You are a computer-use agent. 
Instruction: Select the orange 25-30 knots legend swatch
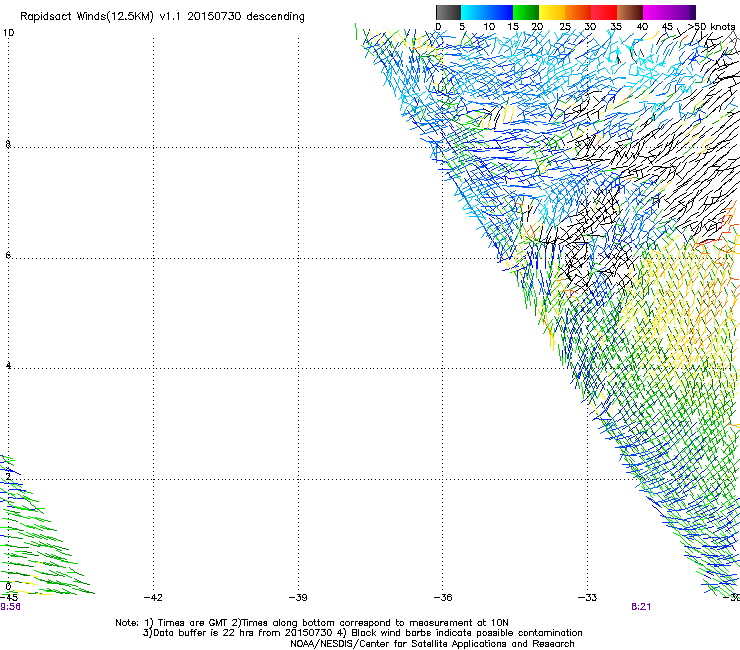[x=578, y=12]
